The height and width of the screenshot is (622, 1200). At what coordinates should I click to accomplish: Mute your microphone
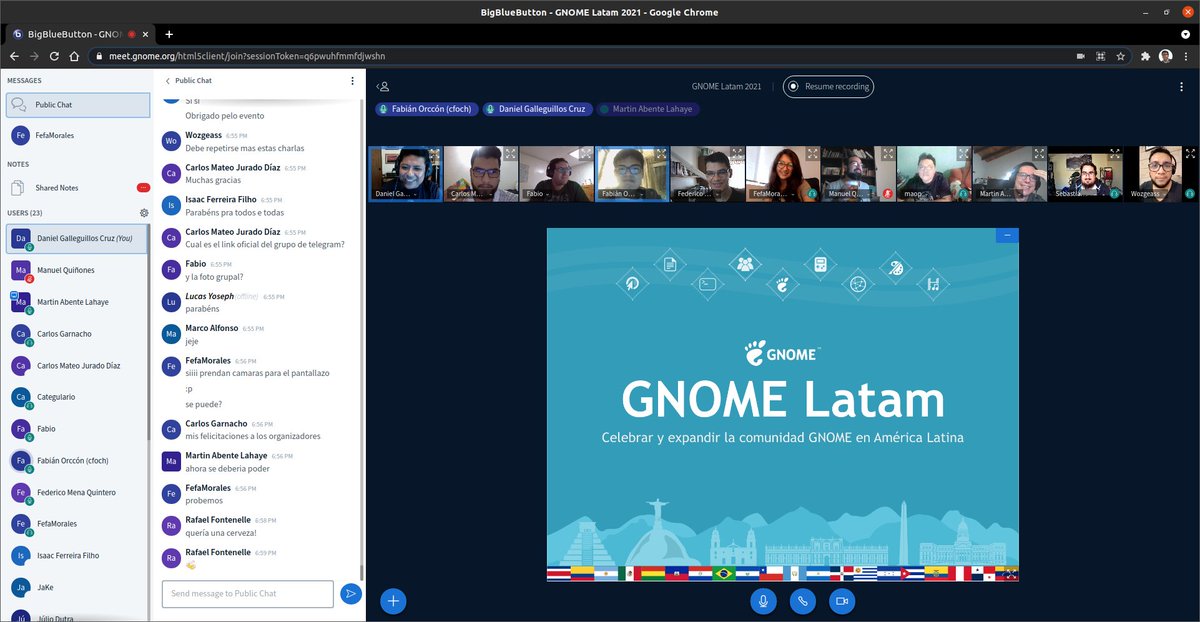763,601
